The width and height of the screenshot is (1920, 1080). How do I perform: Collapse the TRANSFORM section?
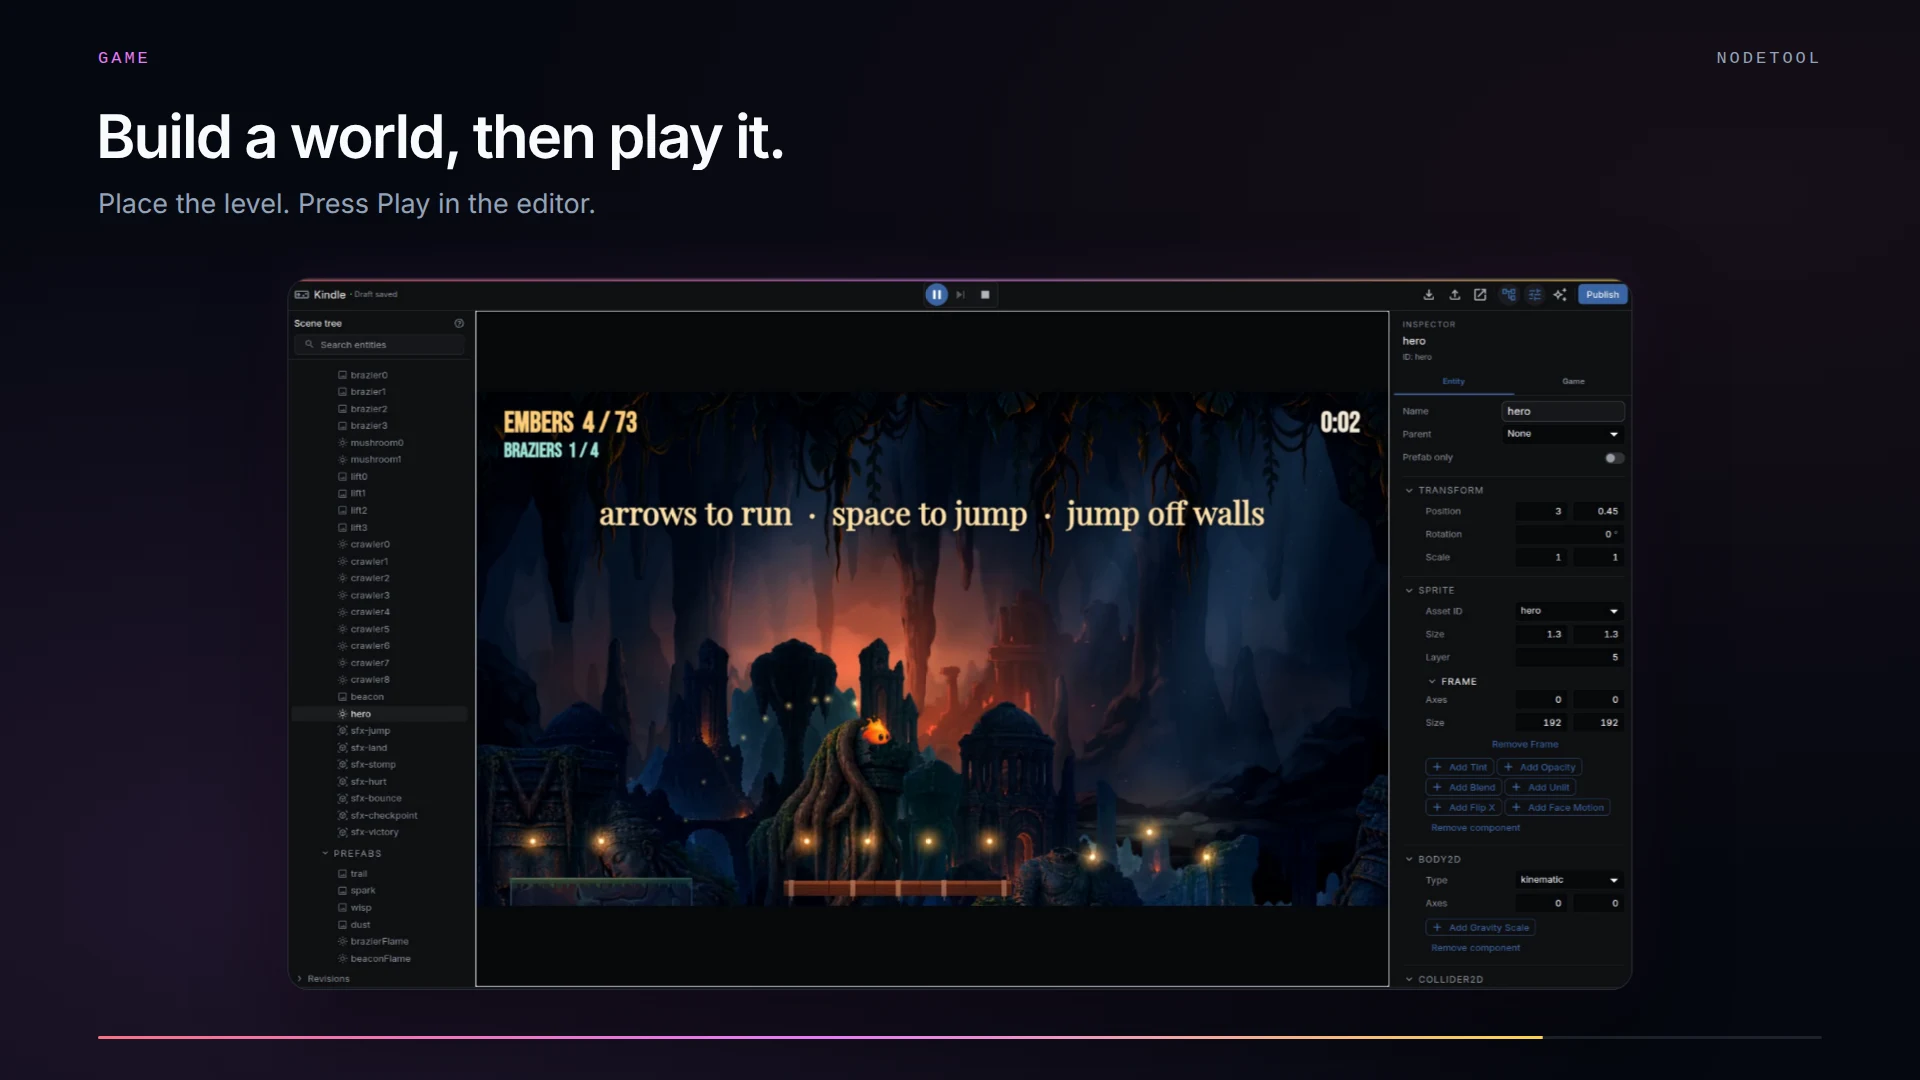tap(1409, 490)
